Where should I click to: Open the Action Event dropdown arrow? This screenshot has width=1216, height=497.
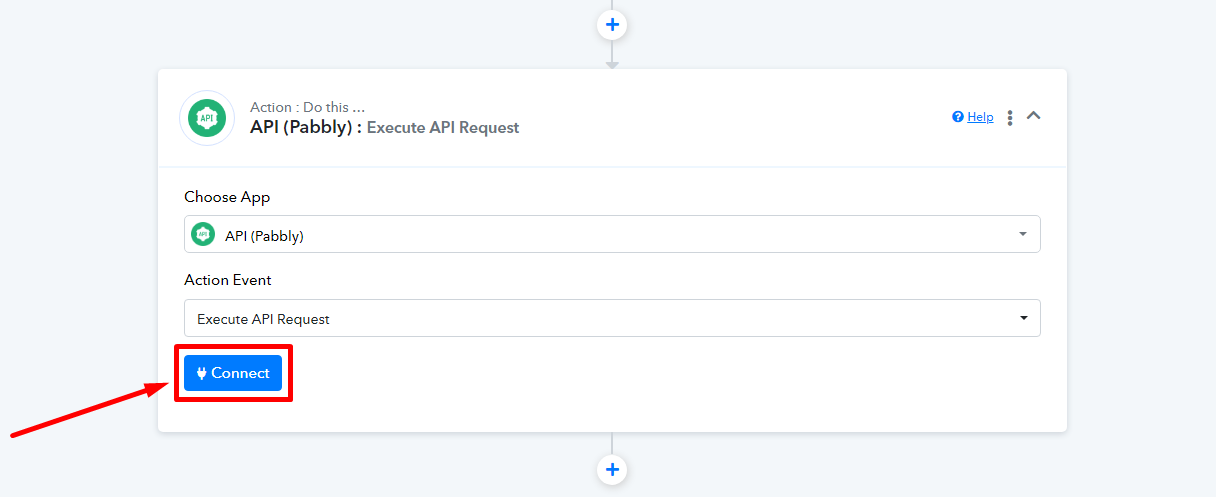point(1023,318)
